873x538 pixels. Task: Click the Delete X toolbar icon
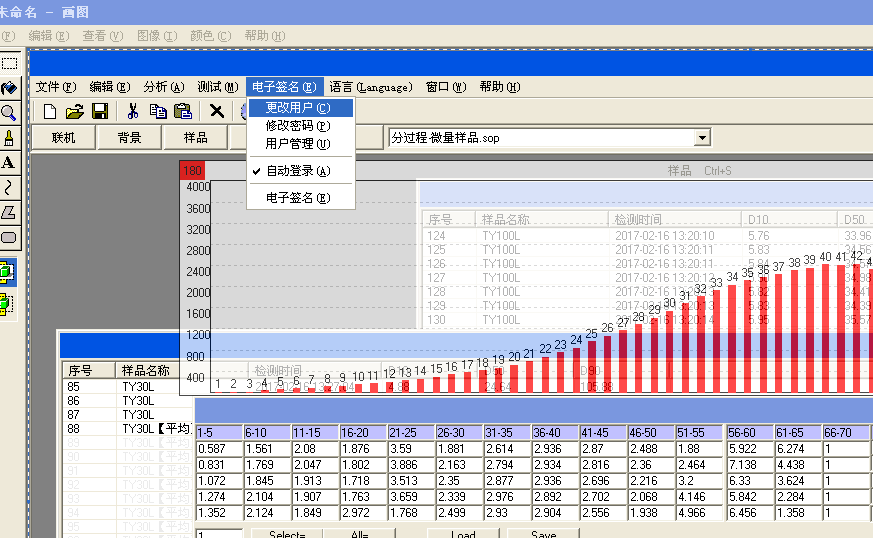point(216,111)
